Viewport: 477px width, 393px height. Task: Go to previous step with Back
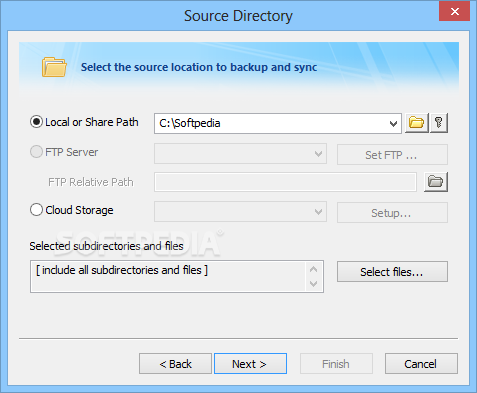tap(175, 364)
